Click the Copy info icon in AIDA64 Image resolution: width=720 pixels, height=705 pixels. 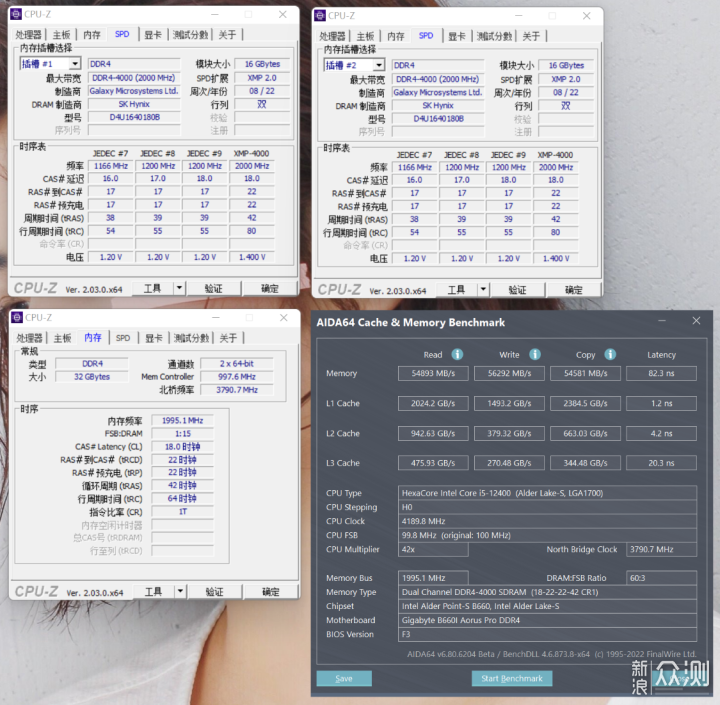tap(610, 354)
